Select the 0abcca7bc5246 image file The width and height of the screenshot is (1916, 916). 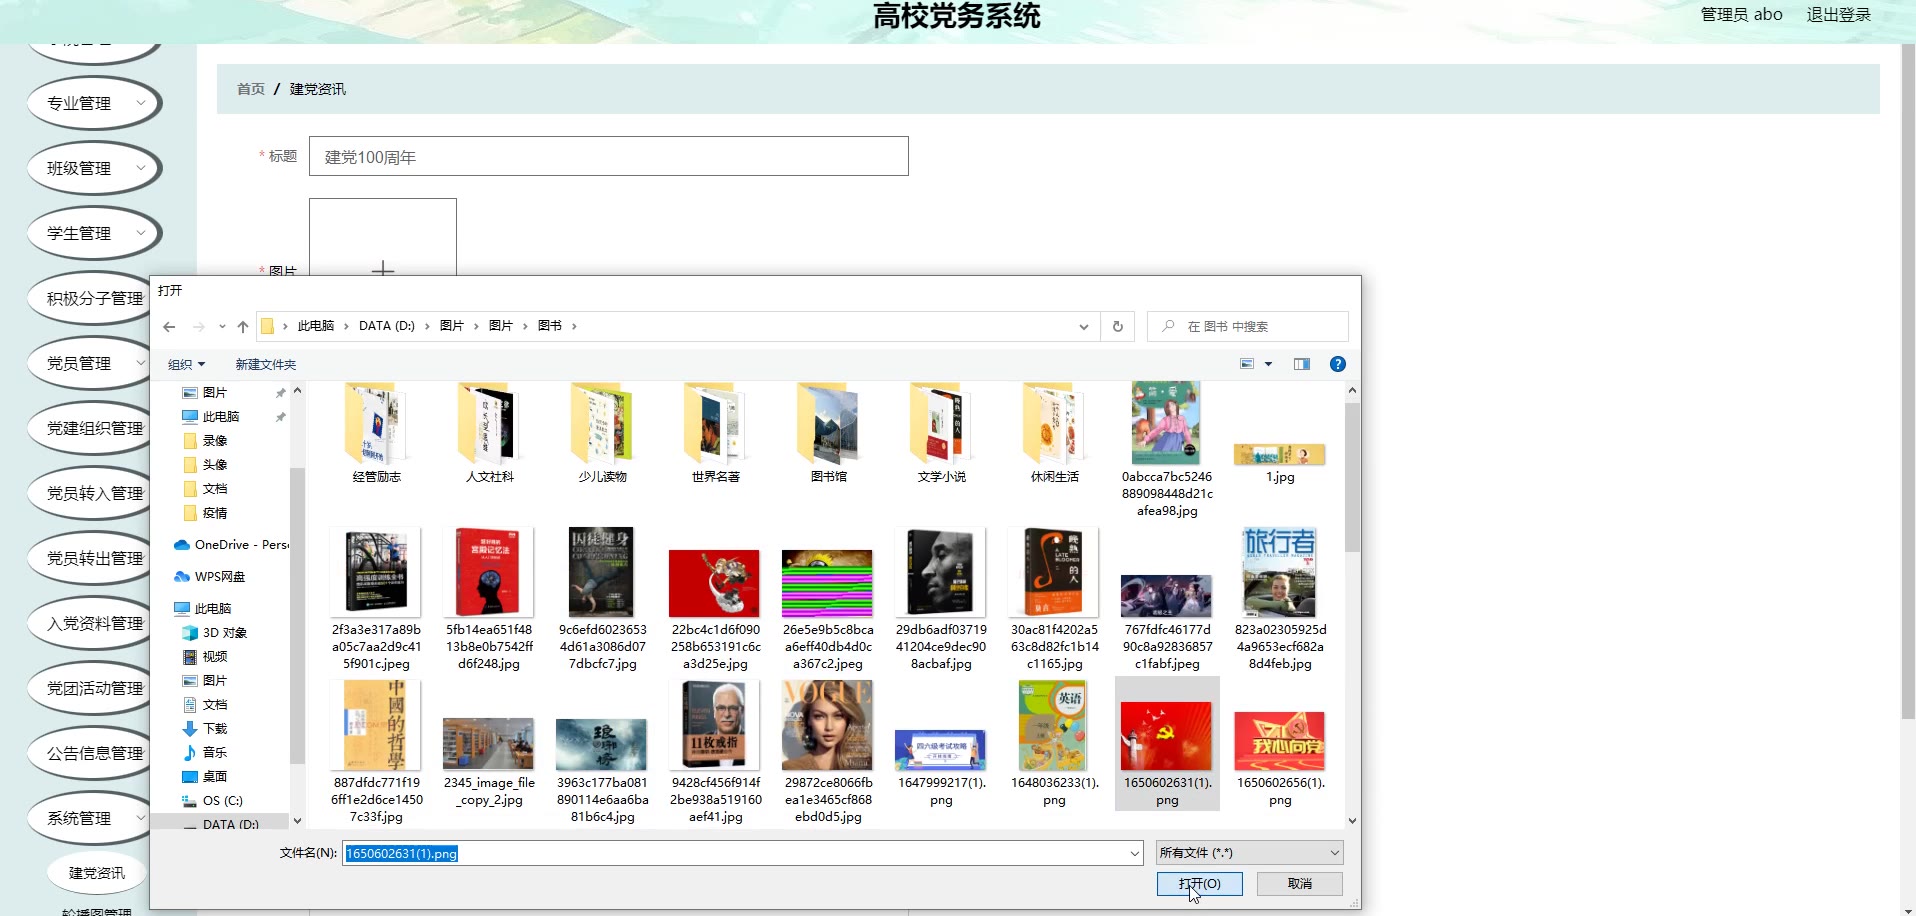[x=1167, y=450]
